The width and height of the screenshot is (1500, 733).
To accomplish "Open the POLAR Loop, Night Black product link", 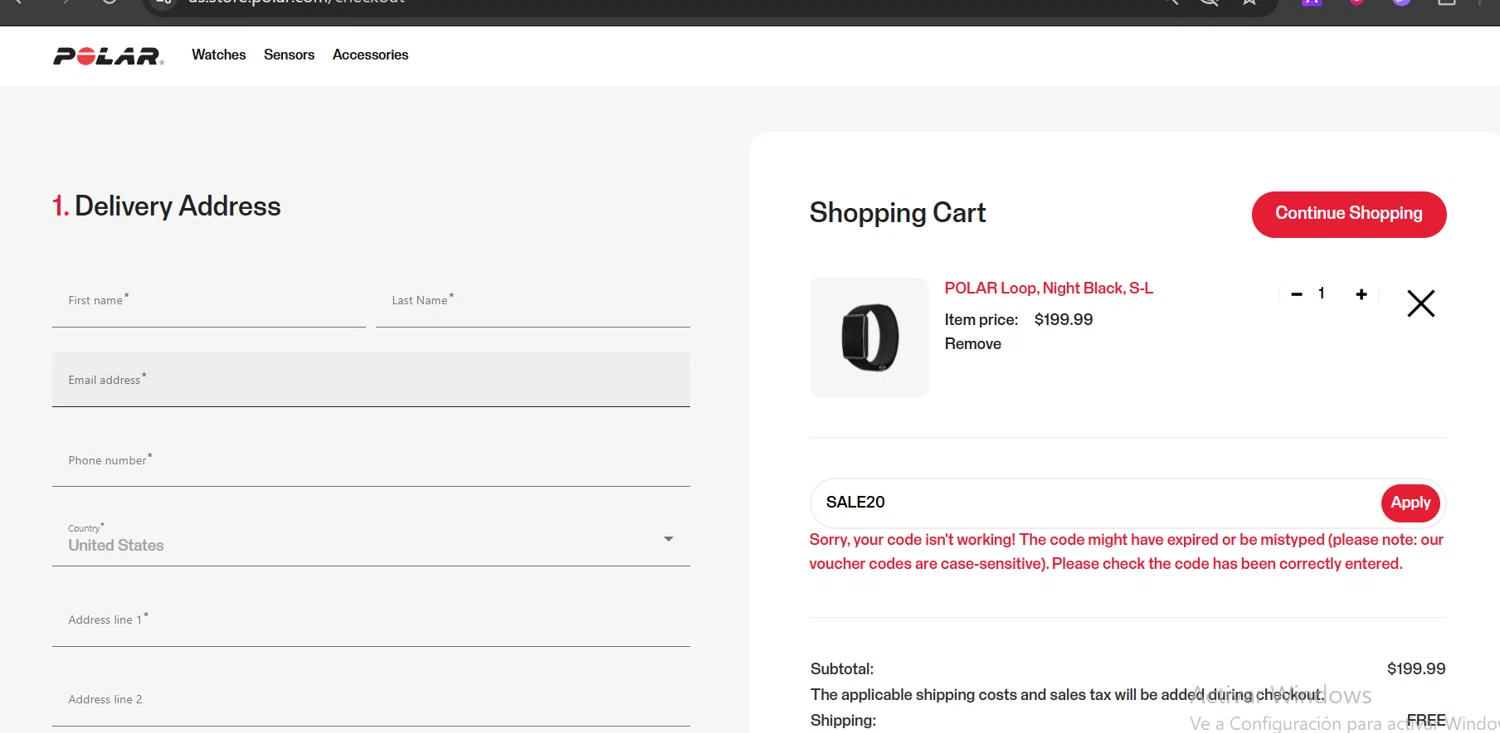I will click(1049, 288).
